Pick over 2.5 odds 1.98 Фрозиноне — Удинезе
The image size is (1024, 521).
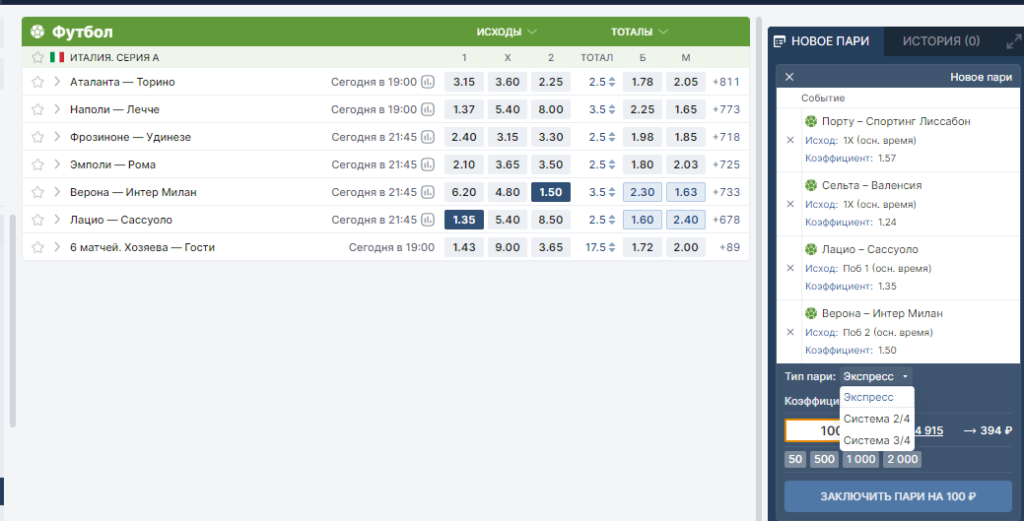642,137
